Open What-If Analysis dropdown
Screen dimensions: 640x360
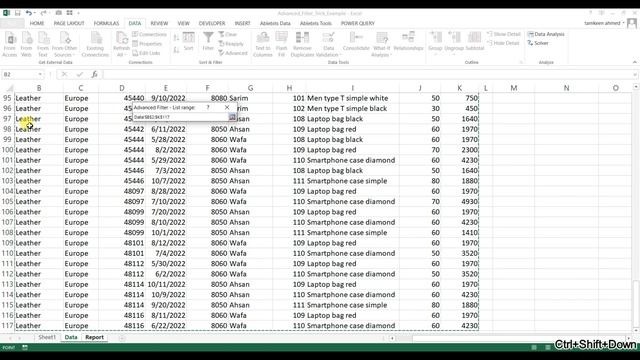[x=382, y=44]
